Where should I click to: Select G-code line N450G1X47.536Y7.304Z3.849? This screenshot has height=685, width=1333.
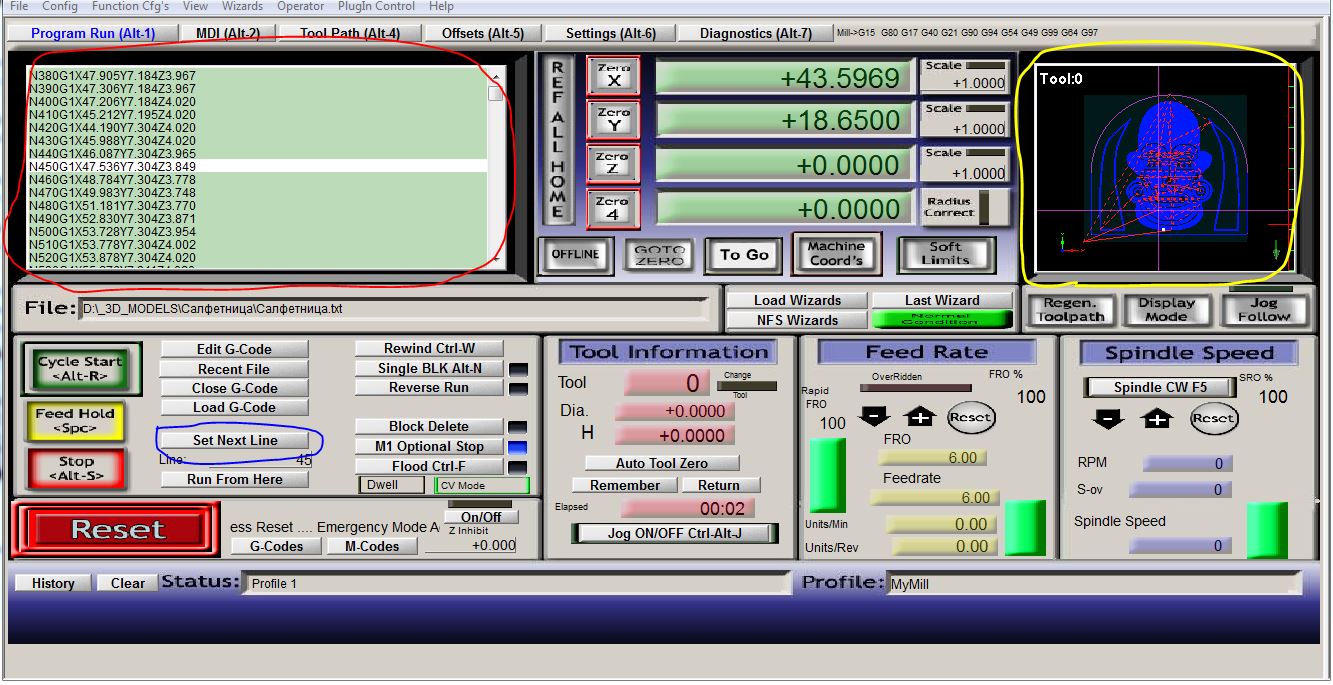256,166
